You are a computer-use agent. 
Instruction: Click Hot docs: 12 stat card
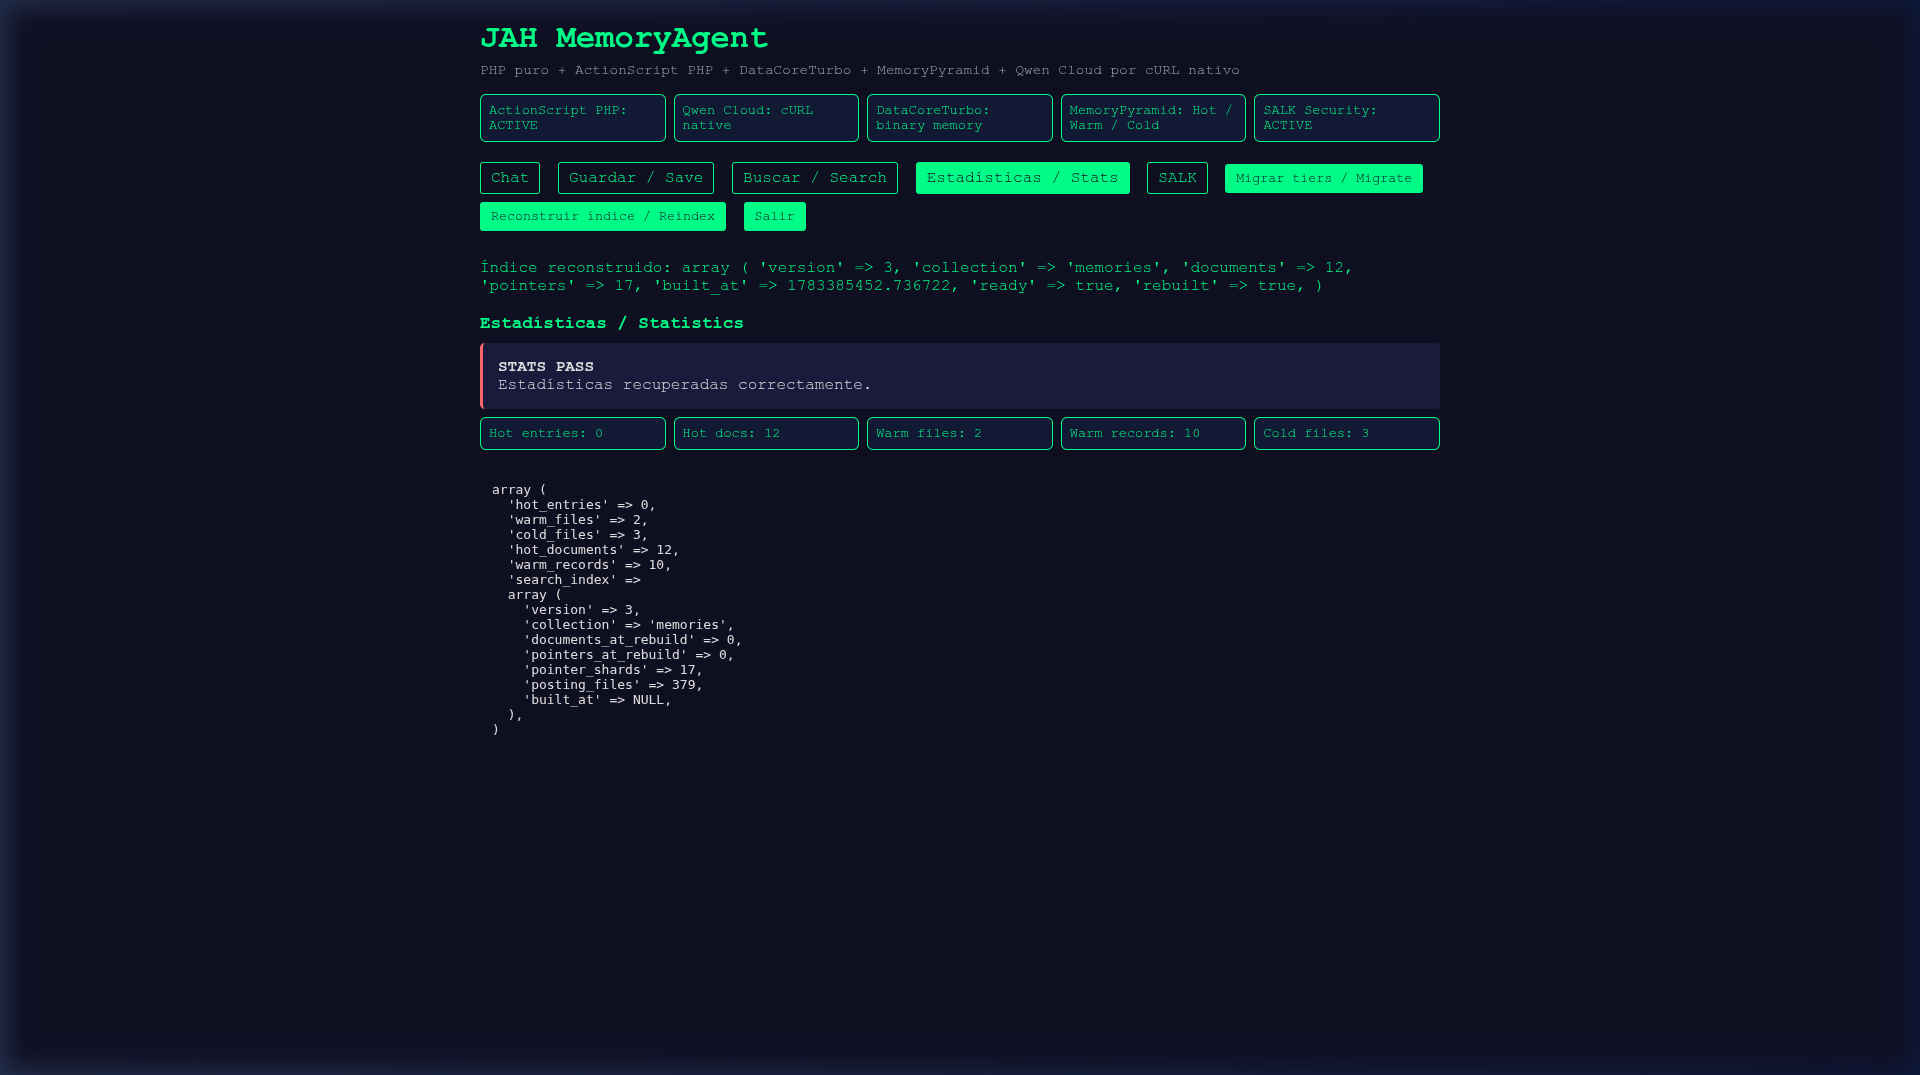(x=766, y=433)
